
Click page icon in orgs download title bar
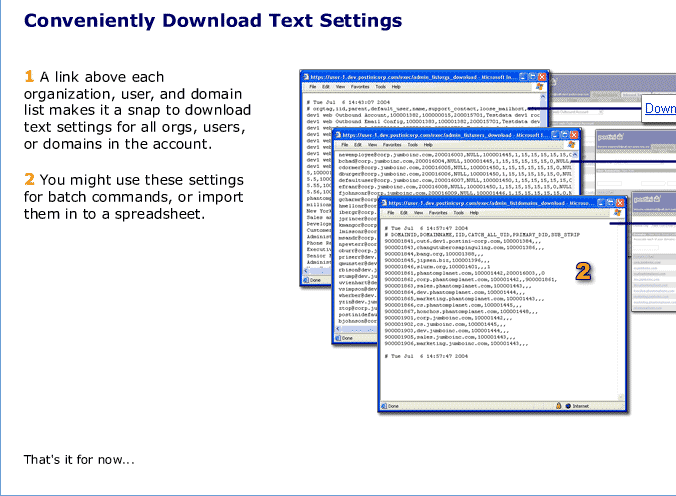(306, 77)
